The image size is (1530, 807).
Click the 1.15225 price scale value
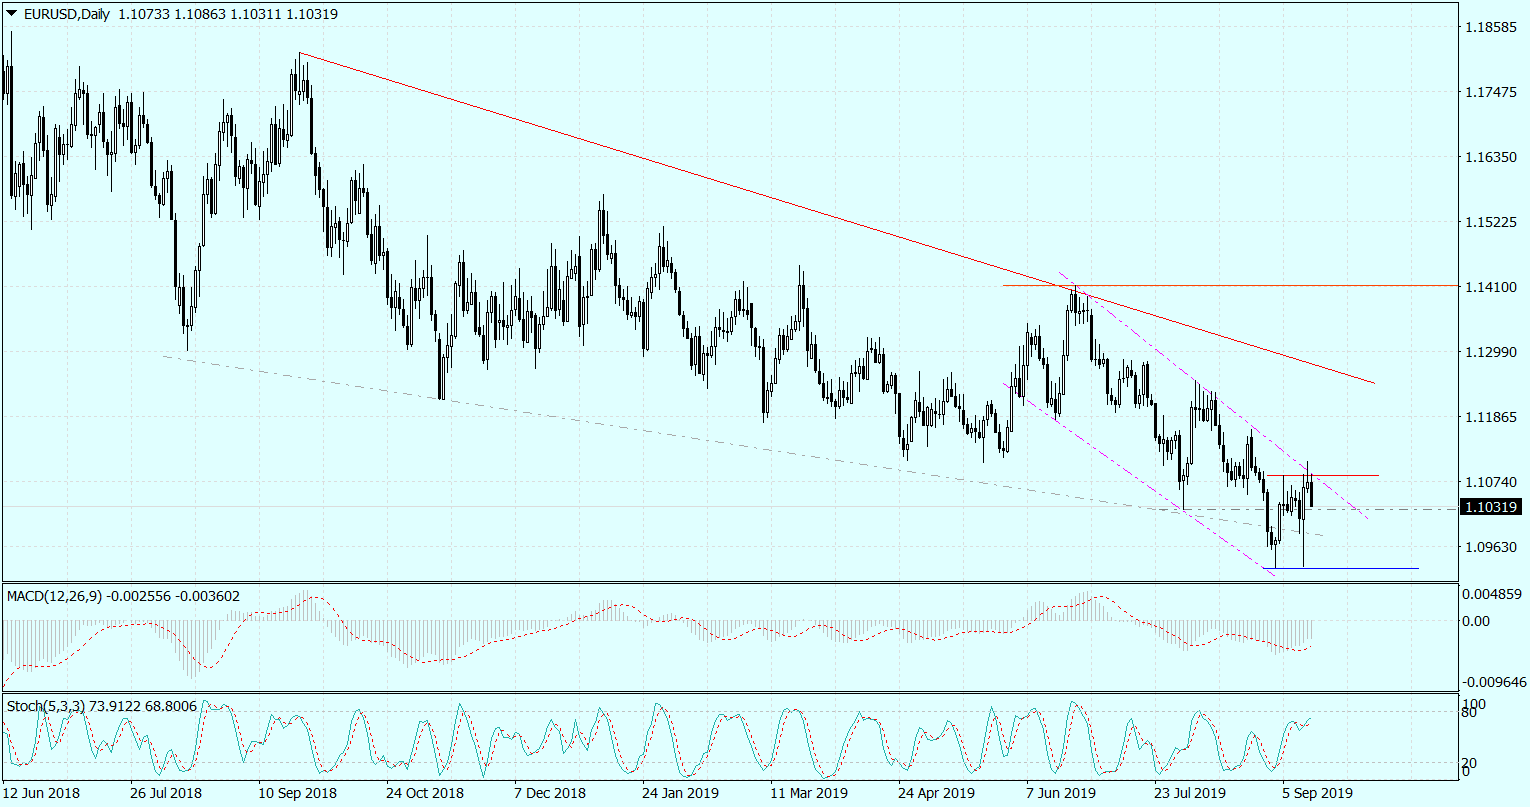pyautogui.click(x=1490, y=222)
